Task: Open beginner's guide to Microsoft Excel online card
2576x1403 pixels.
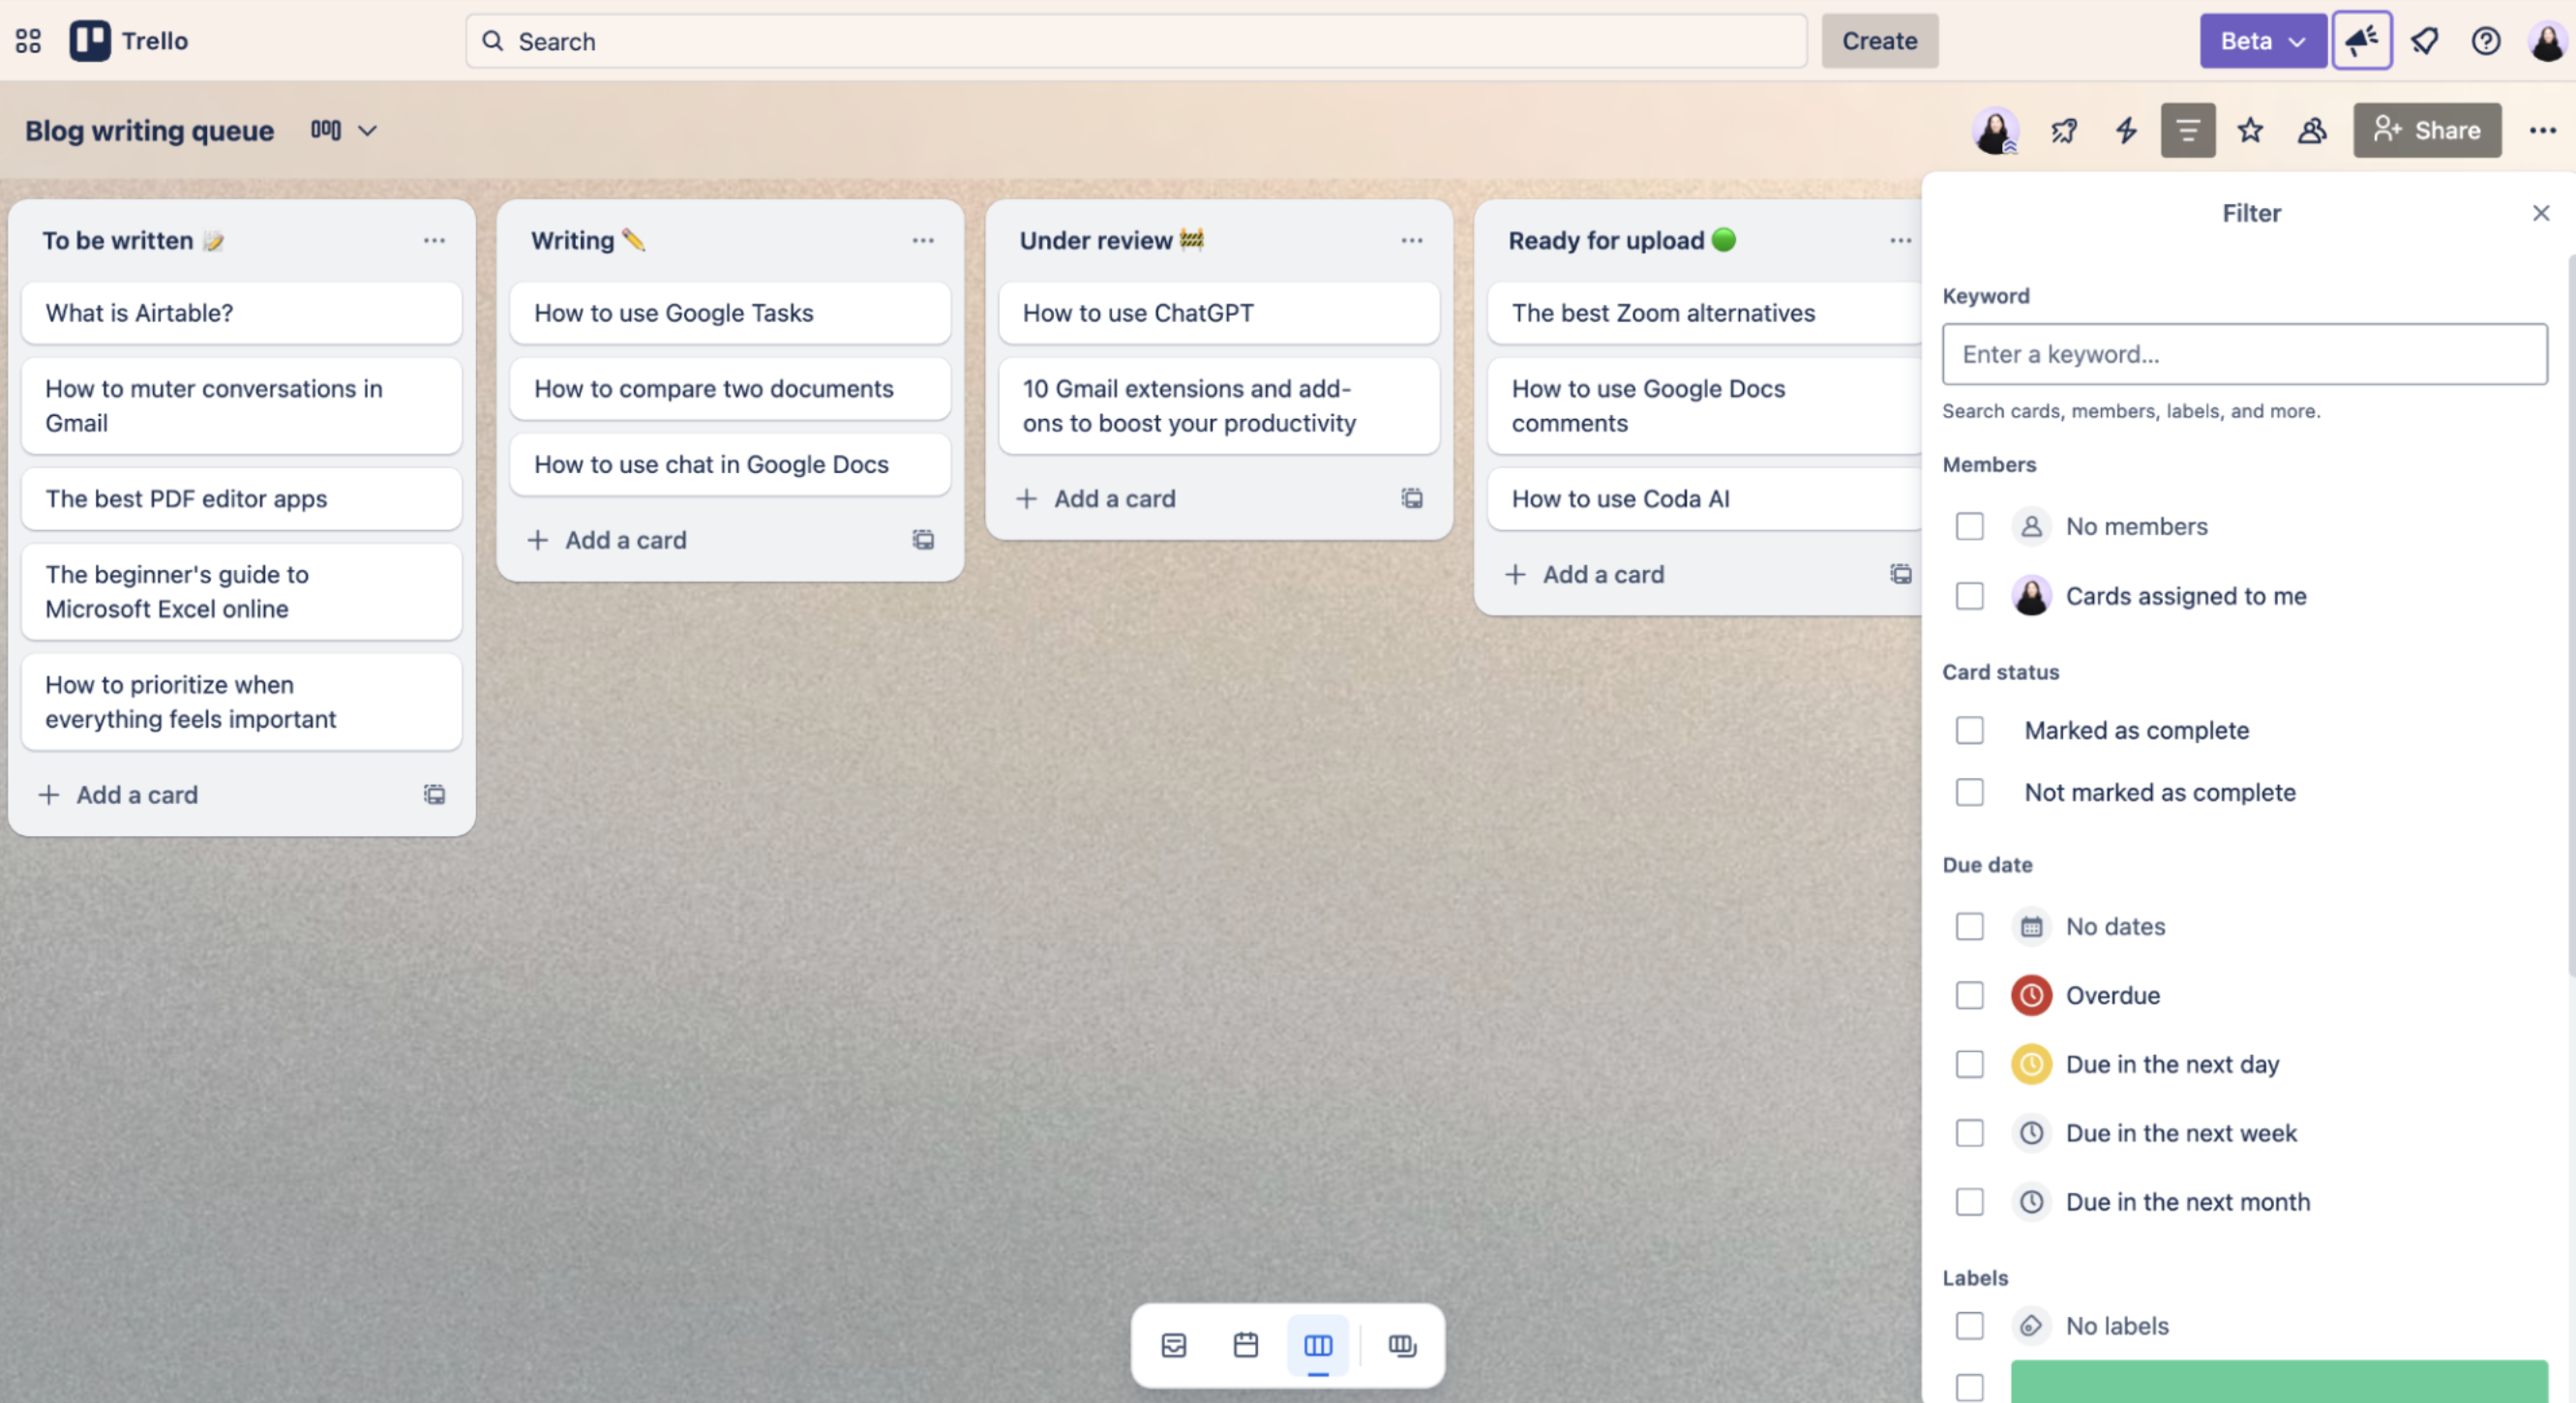Action: pos(241,591)
